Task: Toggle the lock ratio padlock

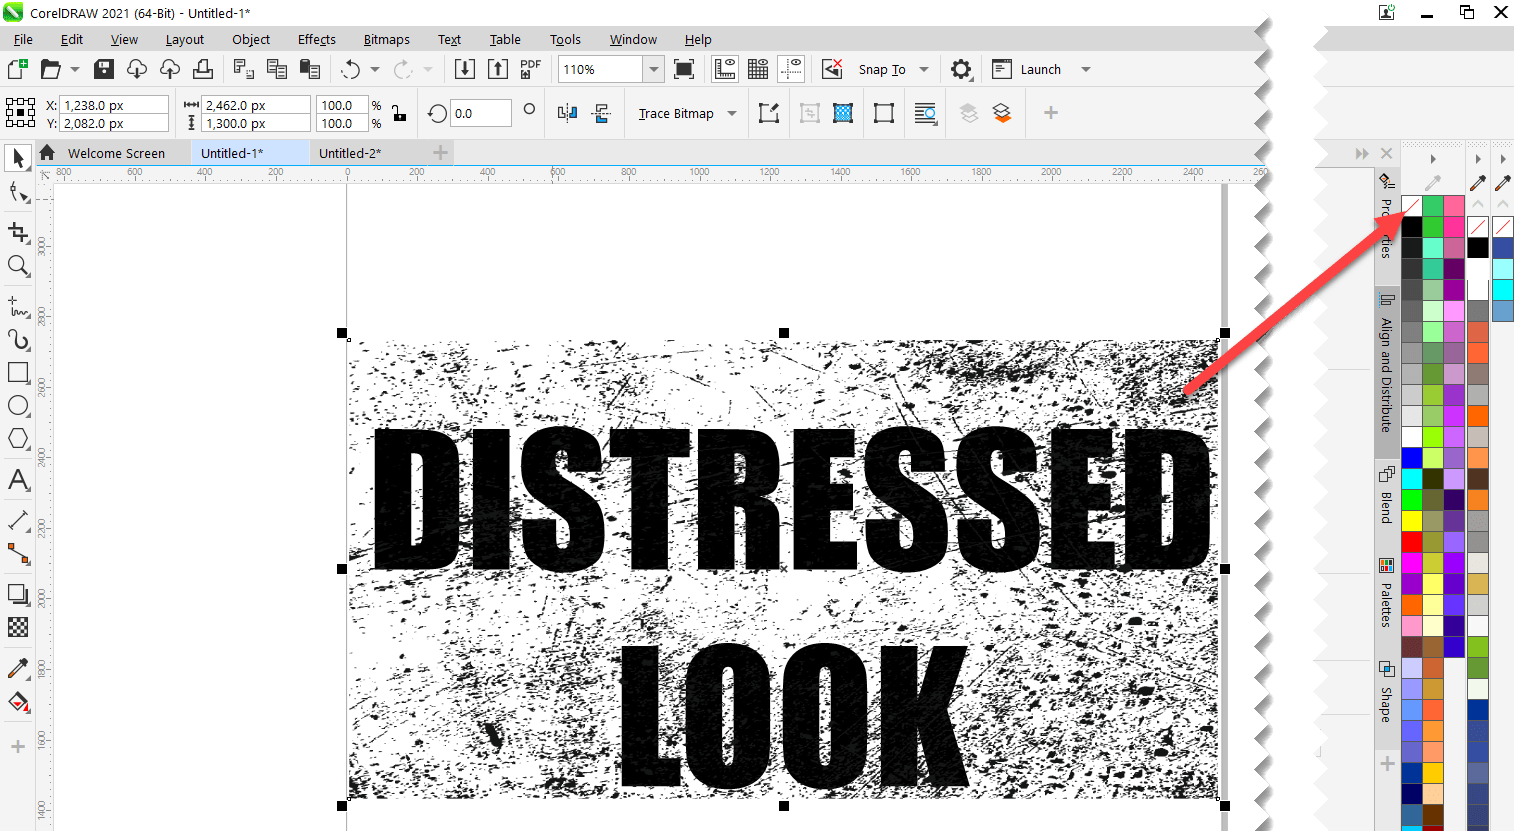Action: [x=399, y=113]
